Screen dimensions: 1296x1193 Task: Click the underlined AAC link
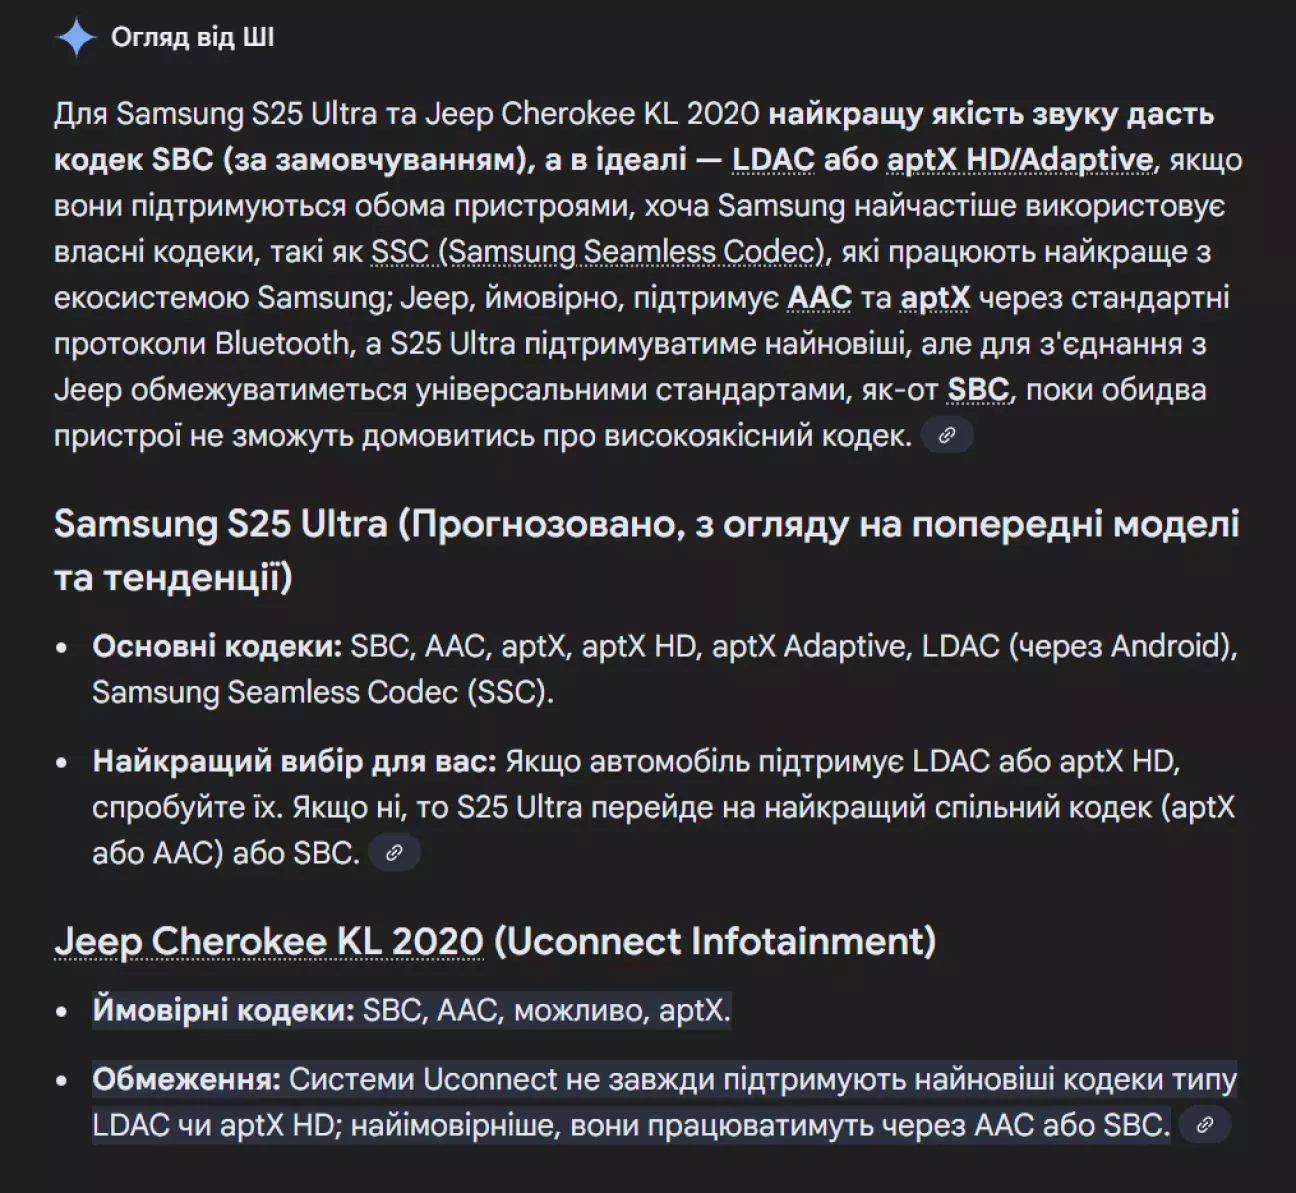point(819,298)
